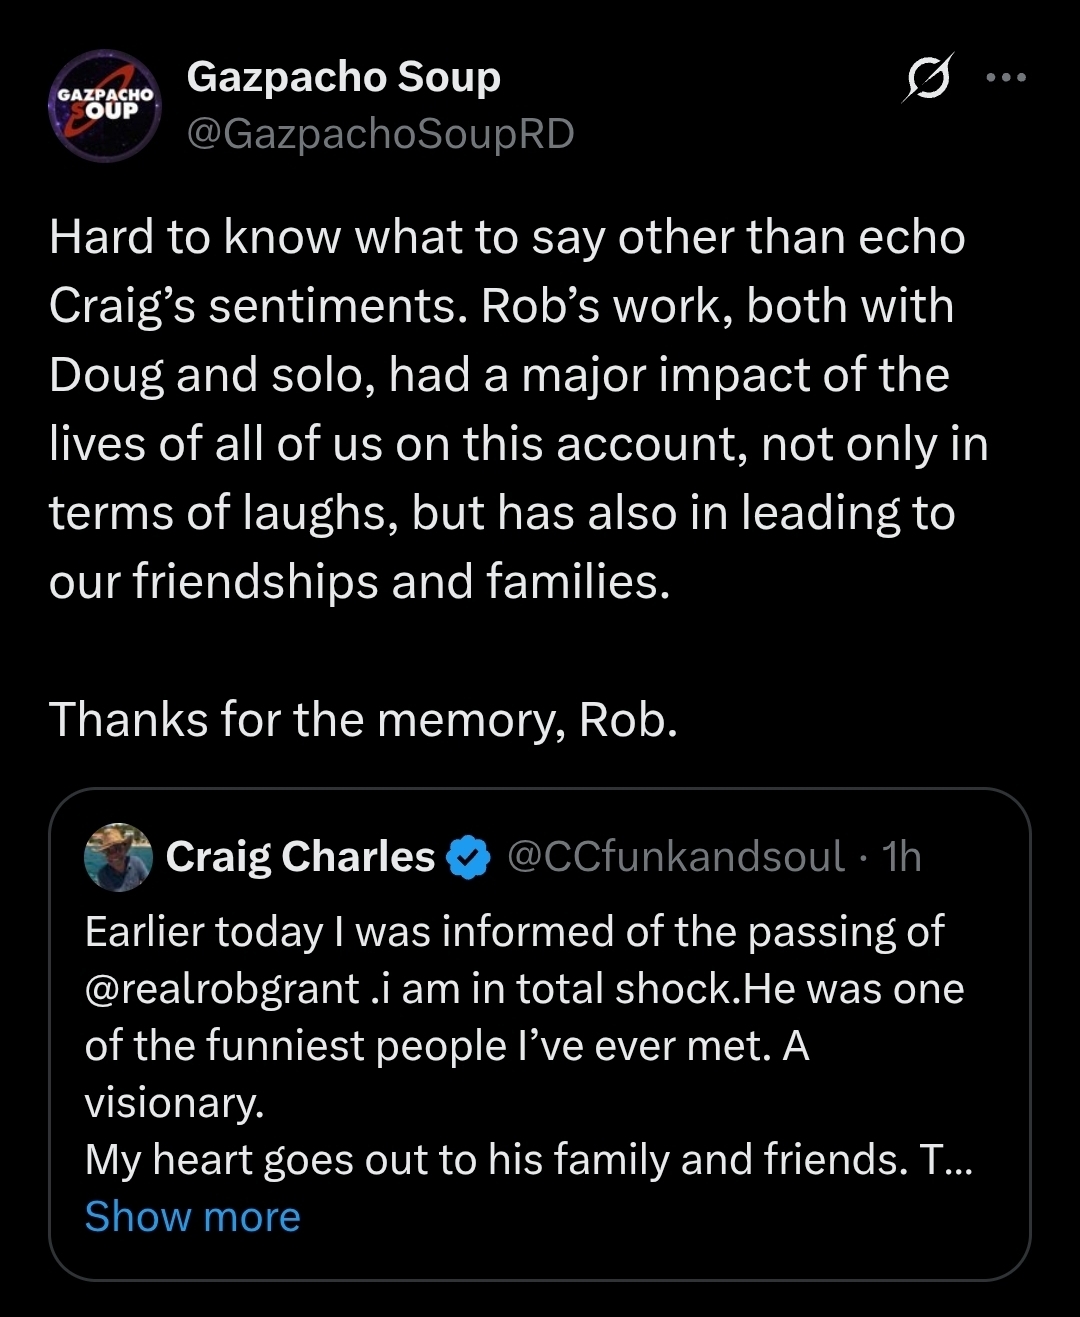Click the "Doug and solo" line
The width and height of the screenshot is (1080, 1317).
pos(498,375)
